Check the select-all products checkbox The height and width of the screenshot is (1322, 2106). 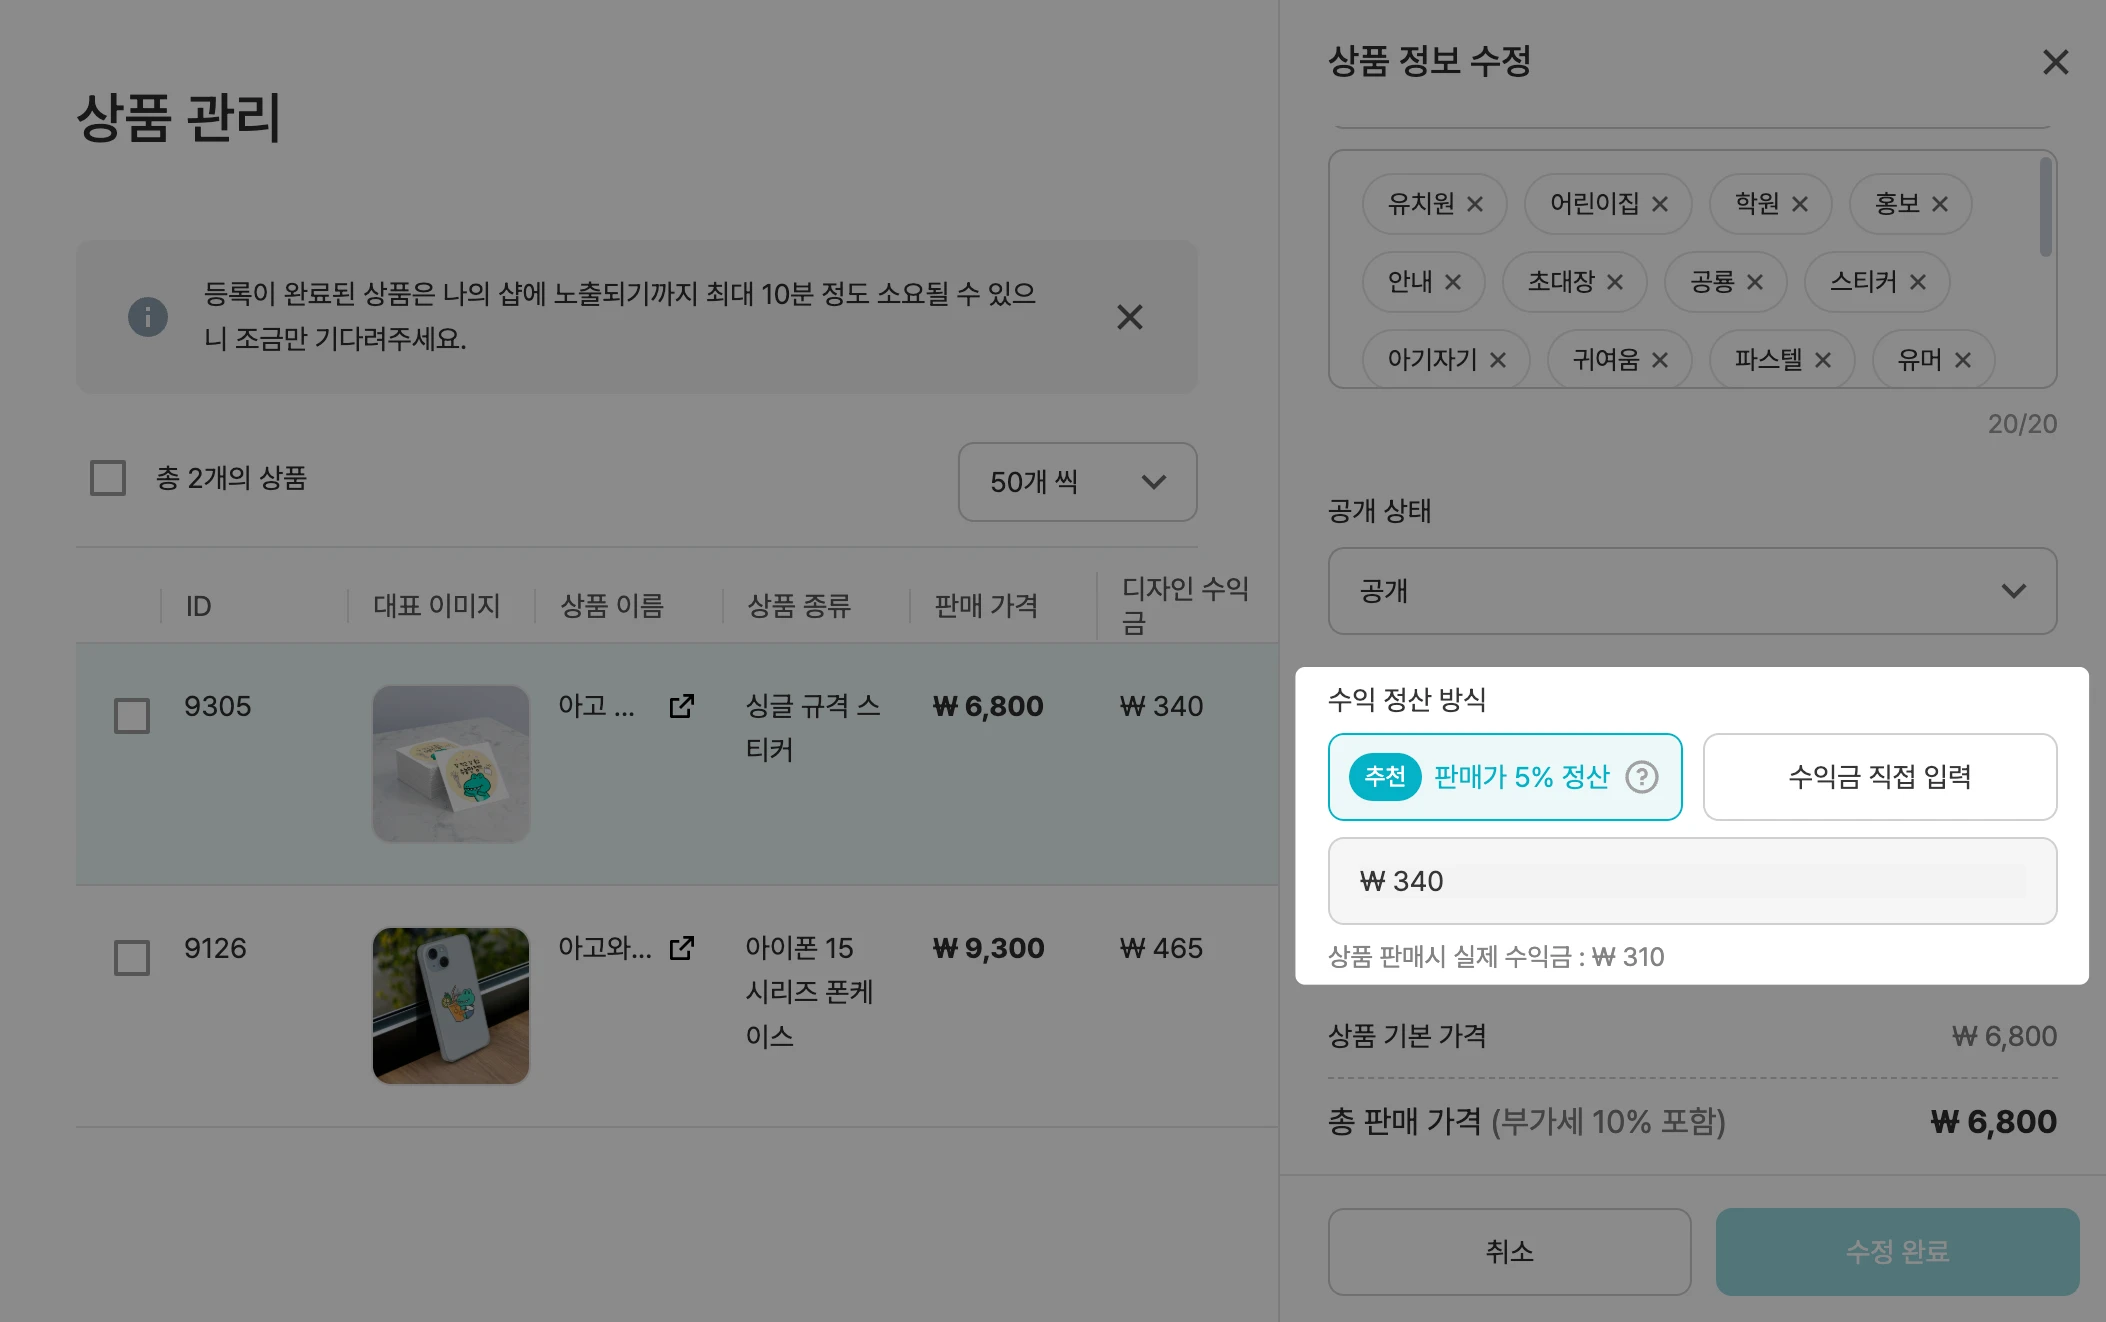point(108,478)
